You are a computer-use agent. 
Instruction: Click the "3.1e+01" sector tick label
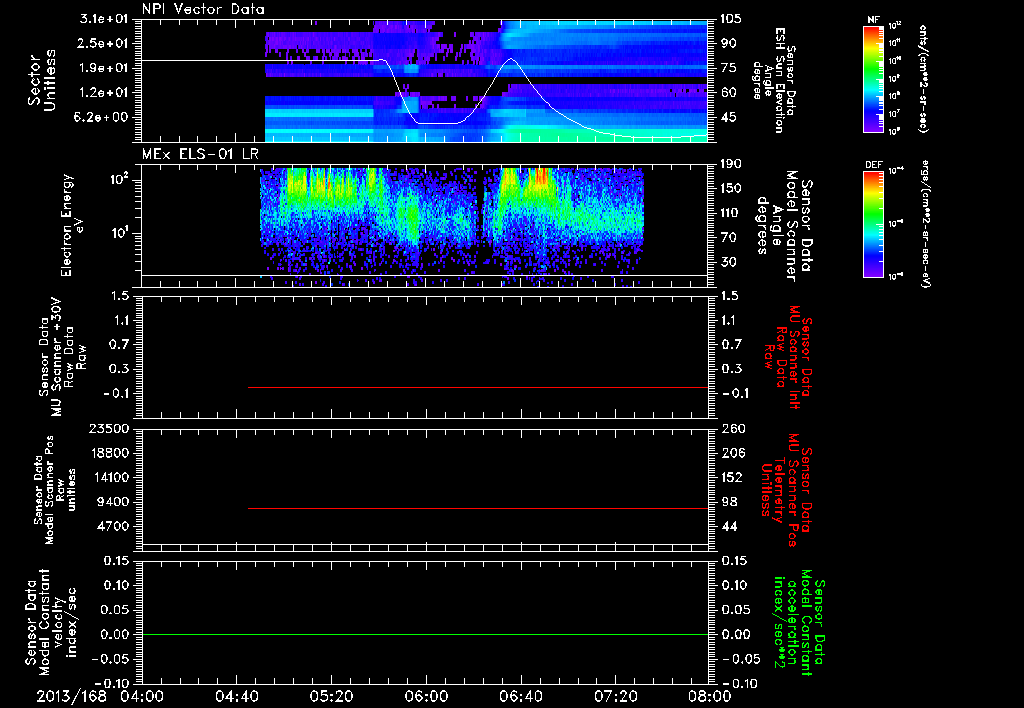pos(104,19)
